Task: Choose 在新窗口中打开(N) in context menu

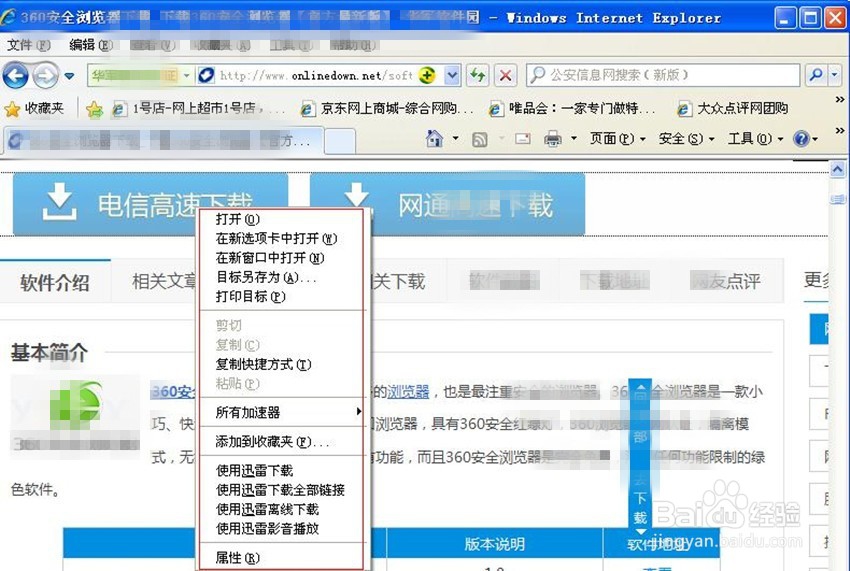Action: coord(281,258)
